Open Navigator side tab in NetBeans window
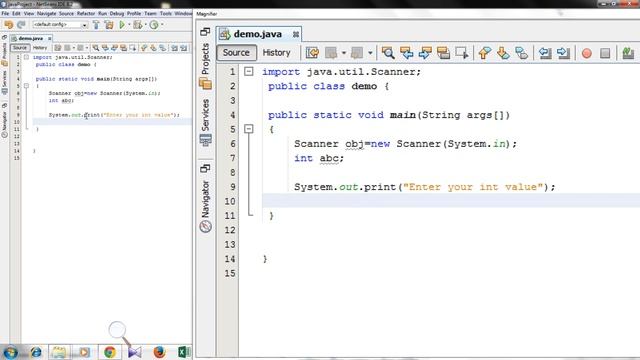Viewport: 640px width, 360px height. (x=4, y=124)
